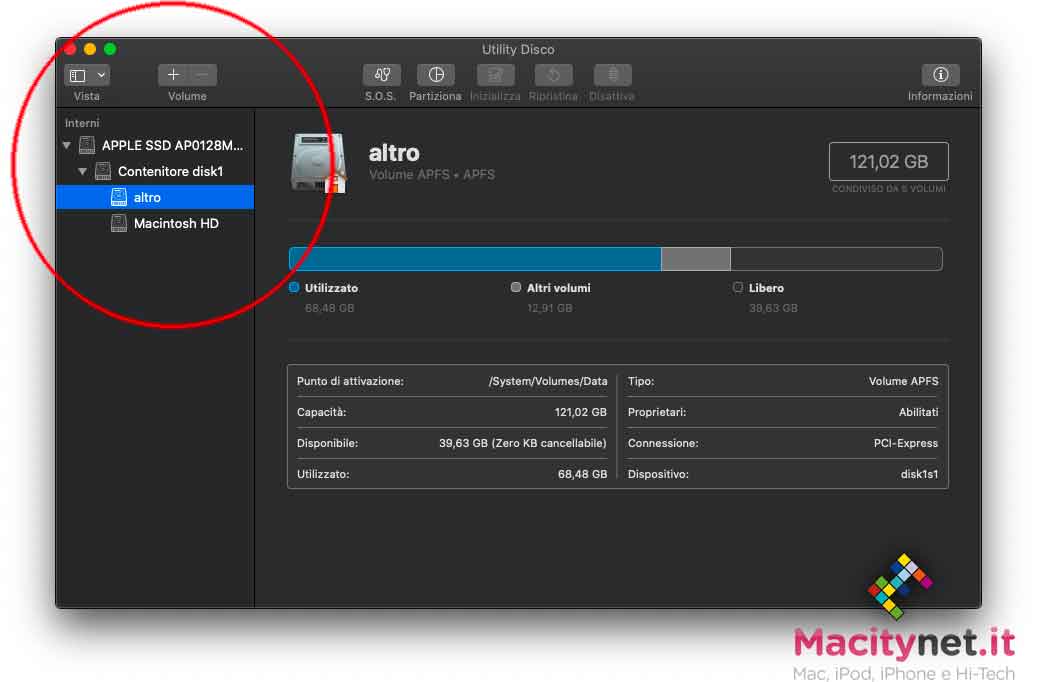Click the altro volume title heading
Viewport: 1037px width, 682px height.
pyautogui.click(x=394, y=153)
